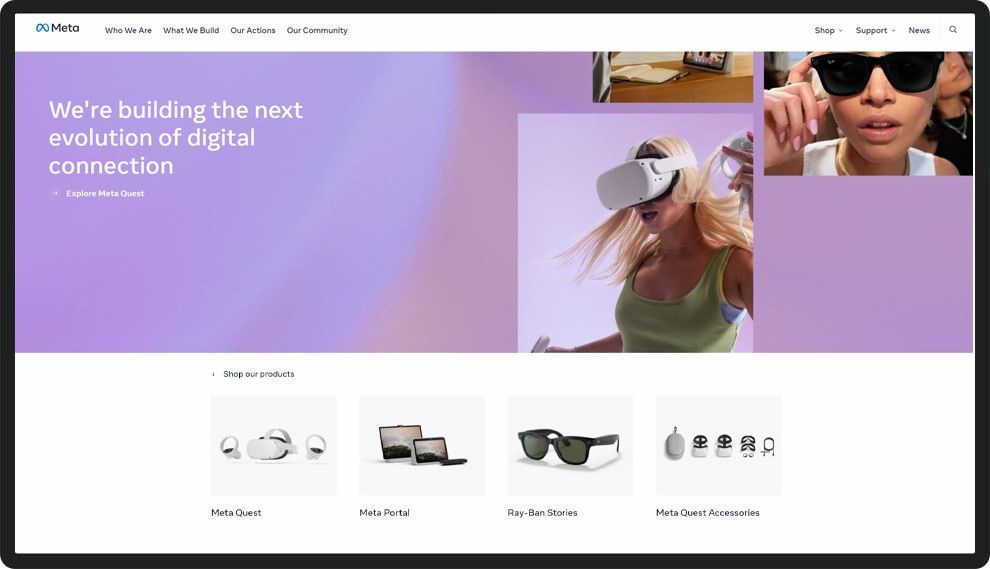Click the Ray-Ban Stories product title
This screenshot has height=569, width=990.
coord(542,513)
